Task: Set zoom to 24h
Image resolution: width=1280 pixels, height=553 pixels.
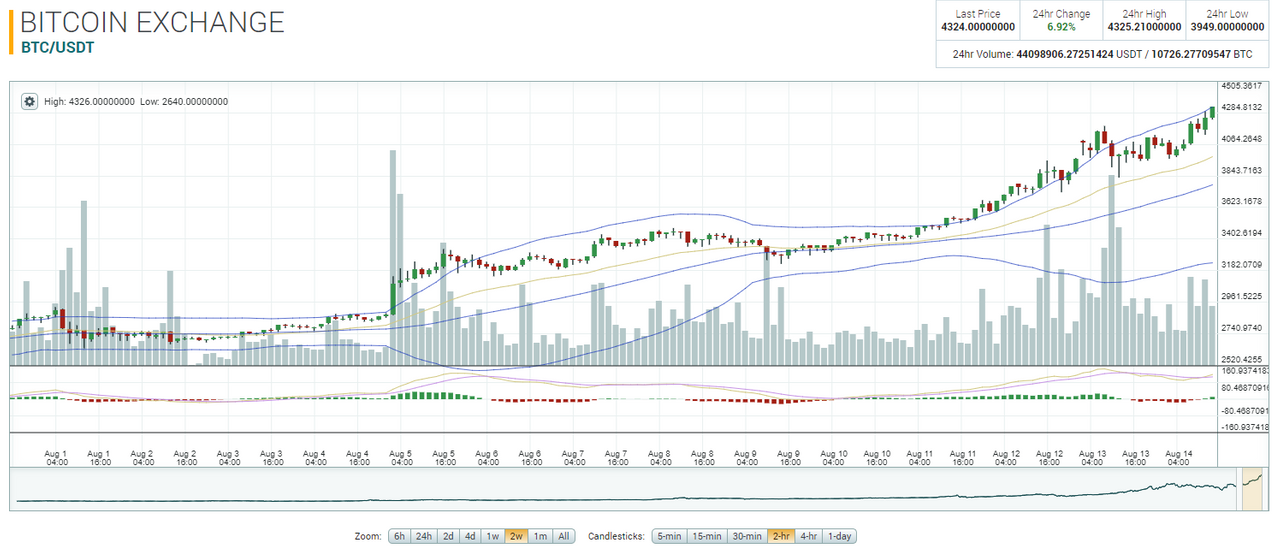Action: 424,536
